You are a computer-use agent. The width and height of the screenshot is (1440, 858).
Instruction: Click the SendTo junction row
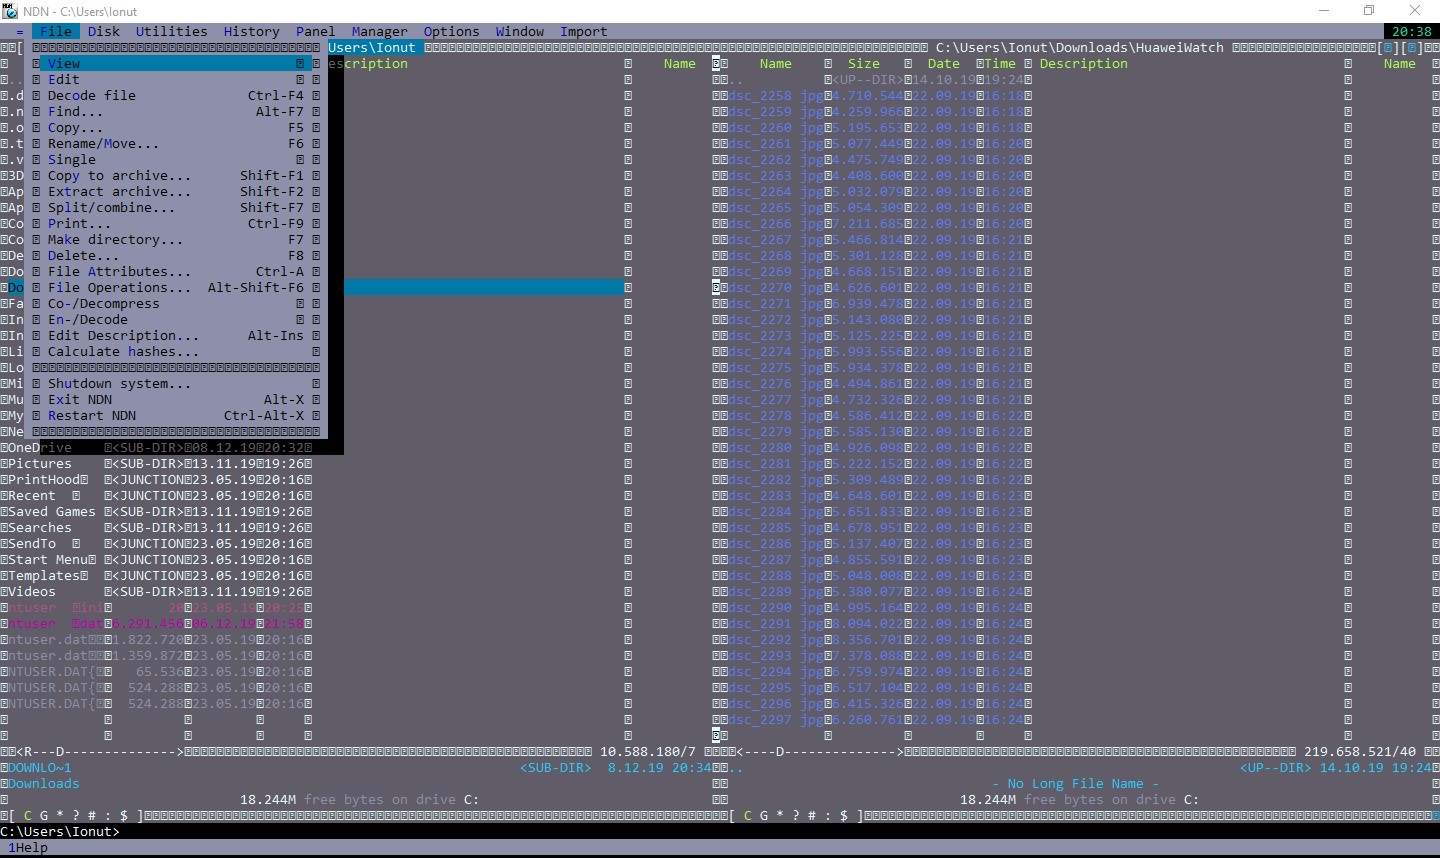(x=156, y=543)
